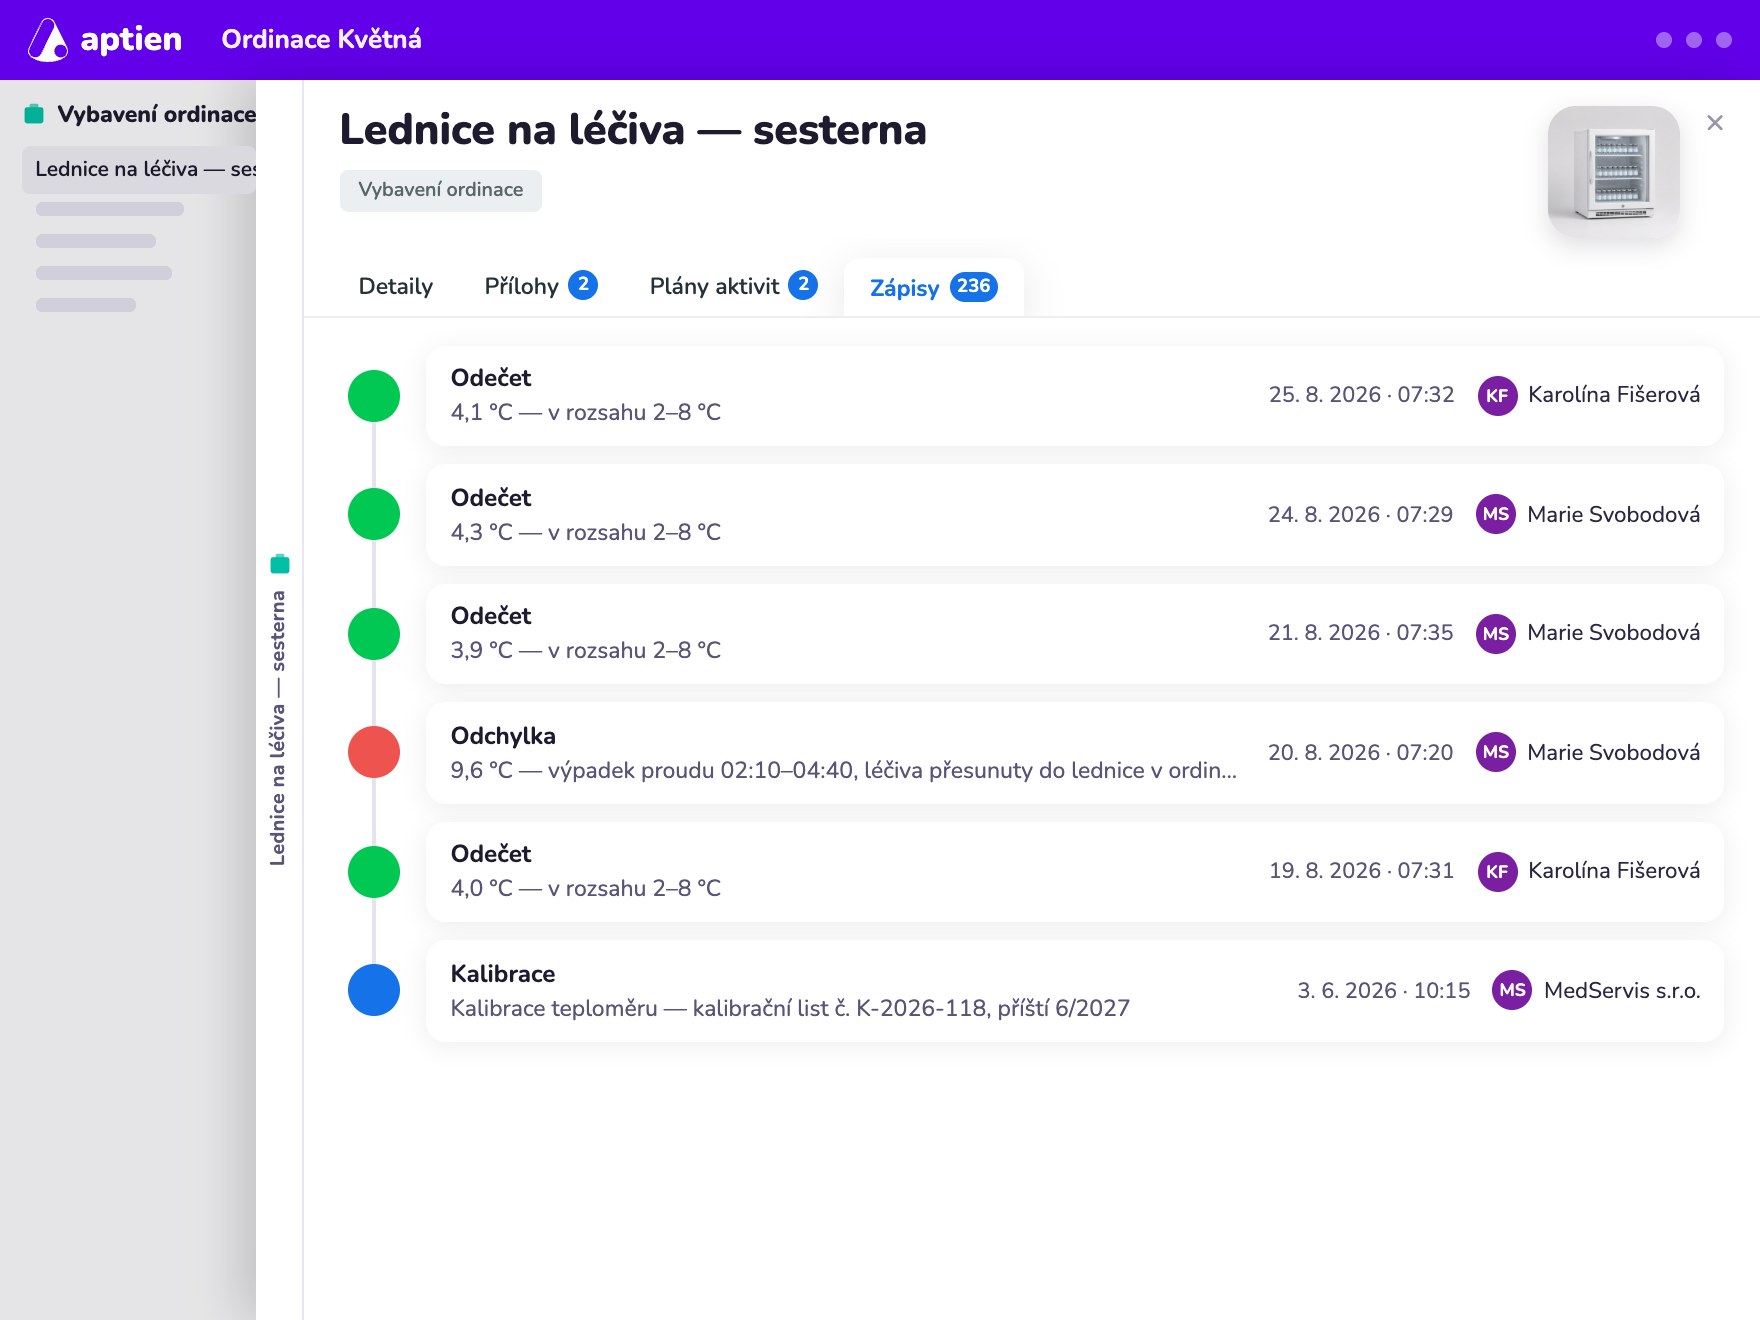
Task: Click the green marker for 24. 8. 2026 reading
Action: tap(374, 514)
